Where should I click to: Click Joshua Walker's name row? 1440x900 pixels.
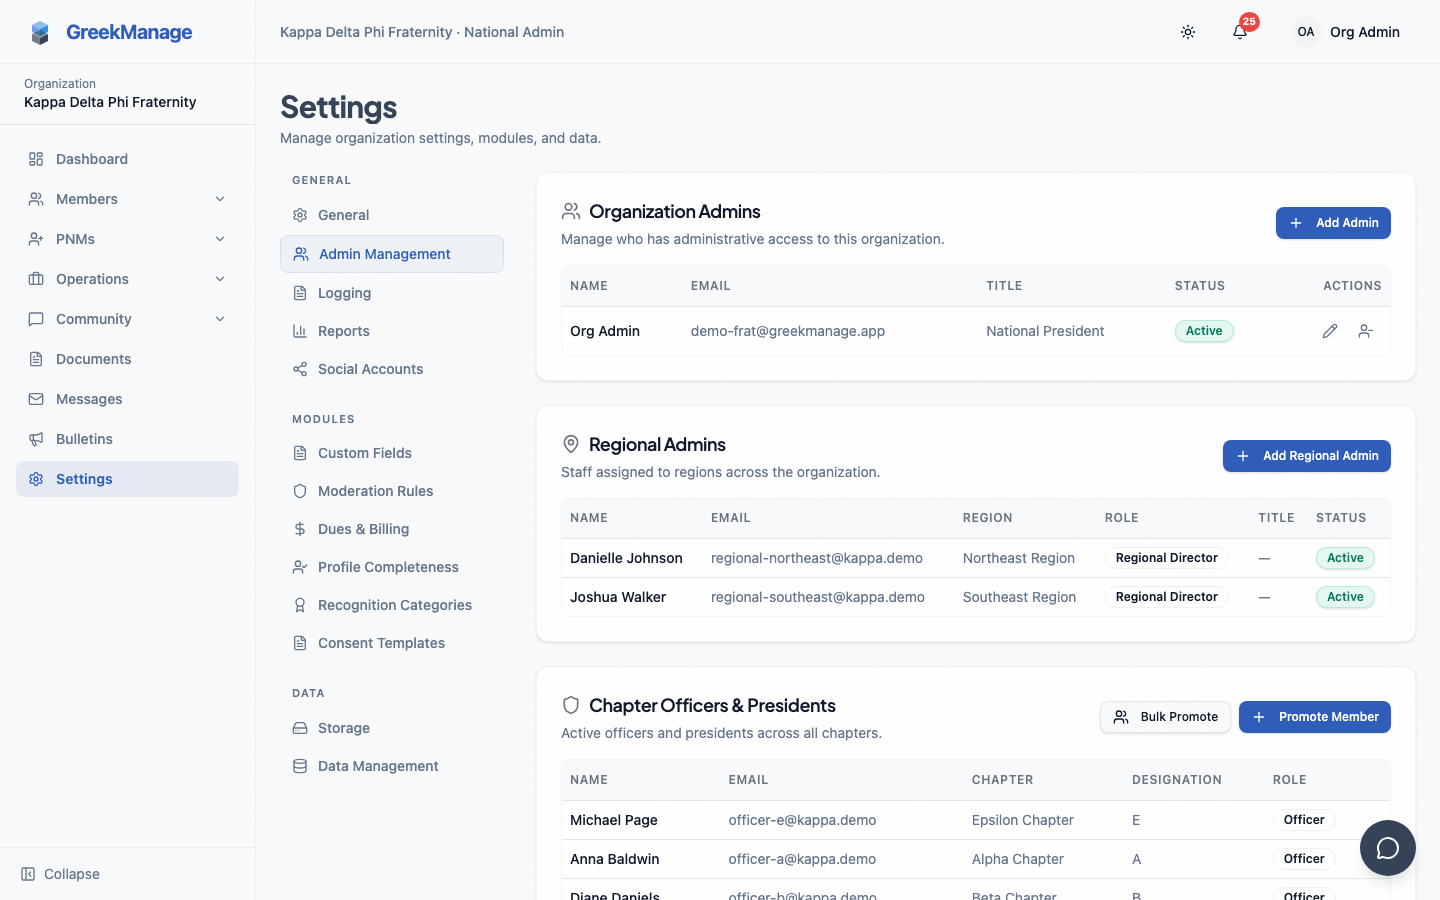tap(618, 597)
